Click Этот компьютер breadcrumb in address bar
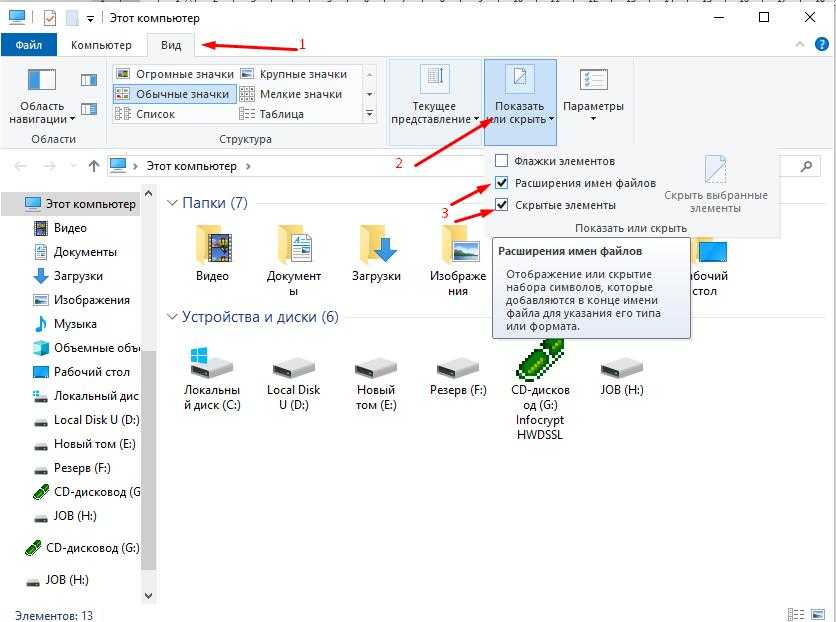 point(191,166)
